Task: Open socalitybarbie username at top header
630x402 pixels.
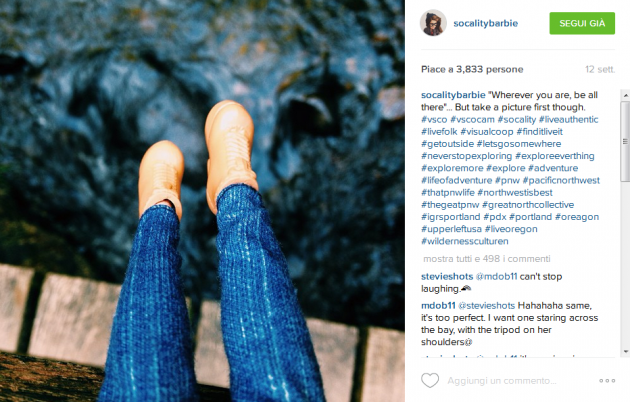Action: [x=485, y=23]
